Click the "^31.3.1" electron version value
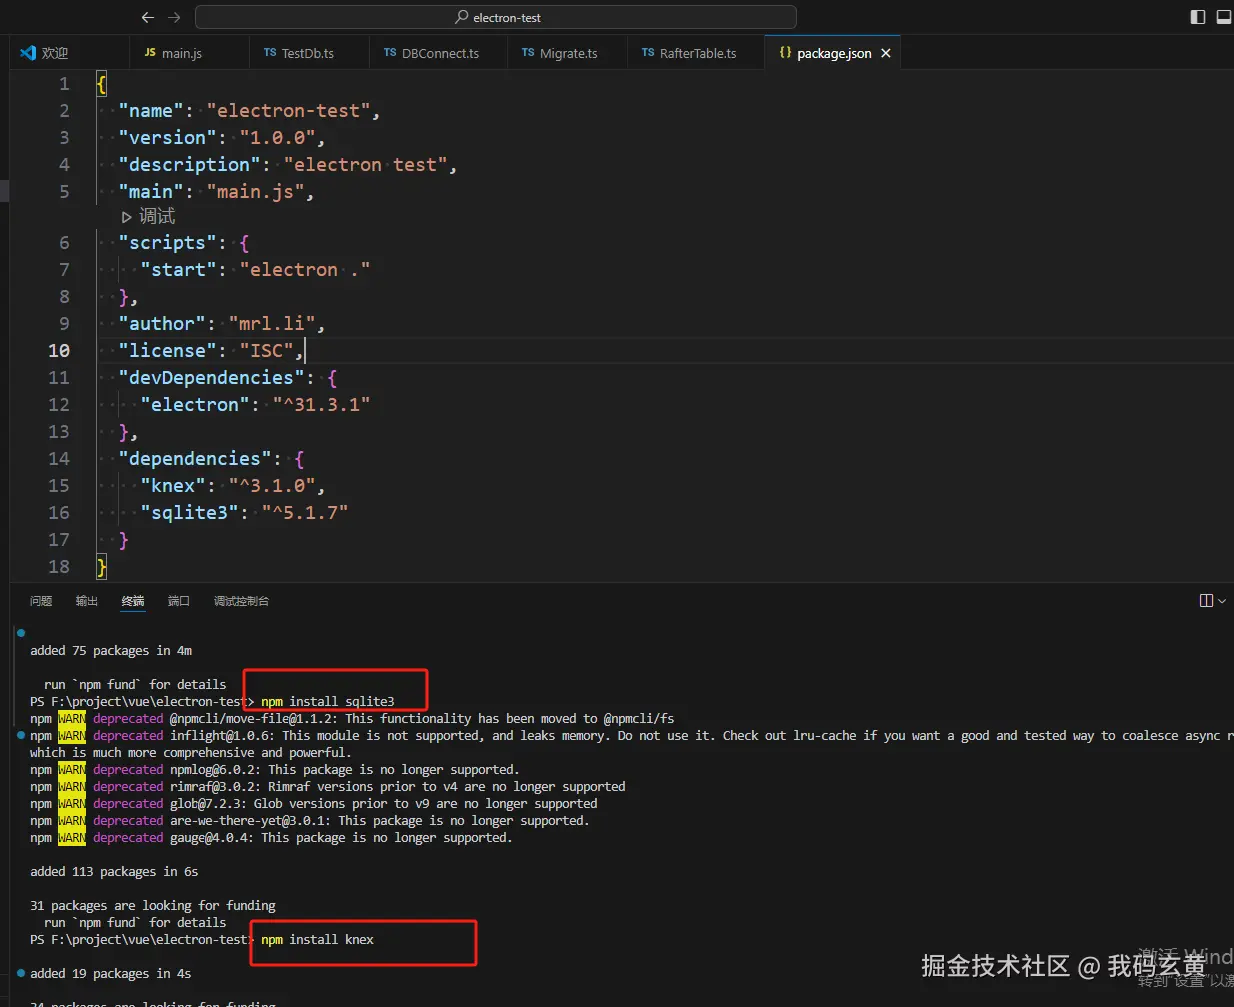This screenshot has height=1007, width=1234. point(321,405)
